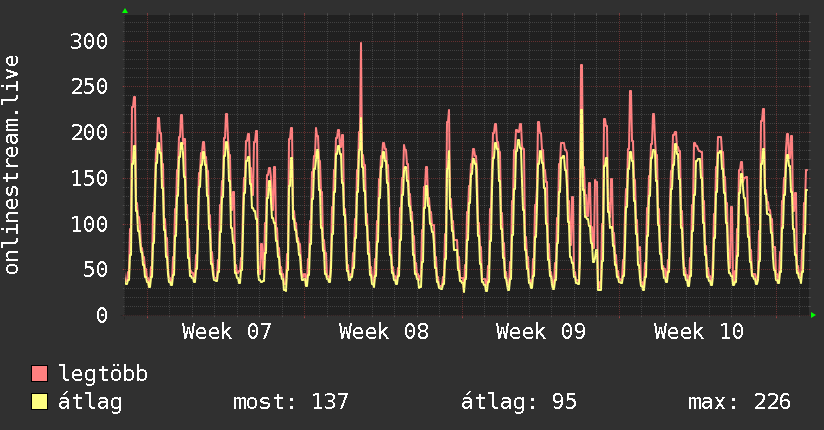Click the 300 y-axis value
The width and height of the screenshot is (824, 430).
pos(88,41)
